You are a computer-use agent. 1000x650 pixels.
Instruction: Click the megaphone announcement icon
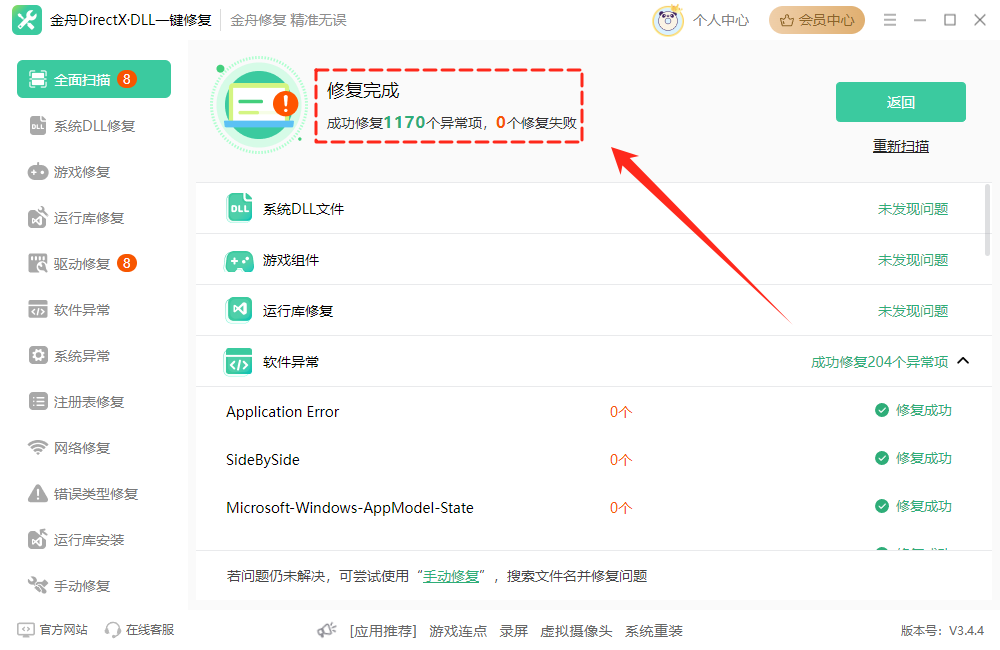point(327,630)
